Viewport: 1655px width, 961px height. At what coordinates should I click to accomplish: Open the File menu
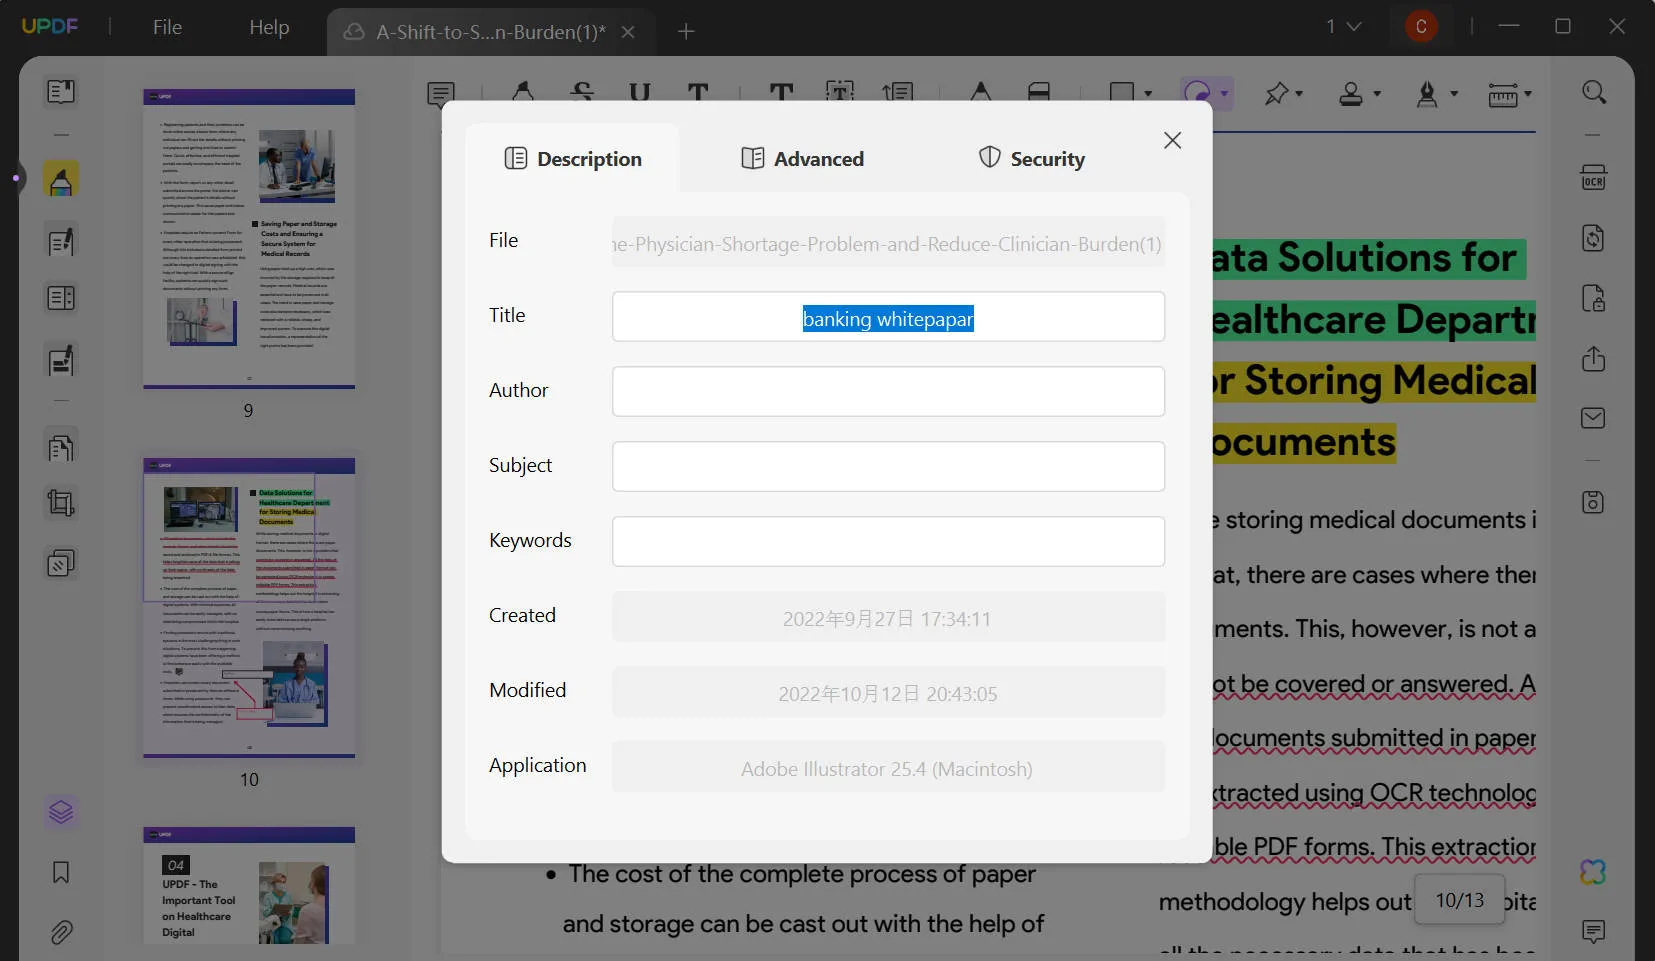[166, 27]
